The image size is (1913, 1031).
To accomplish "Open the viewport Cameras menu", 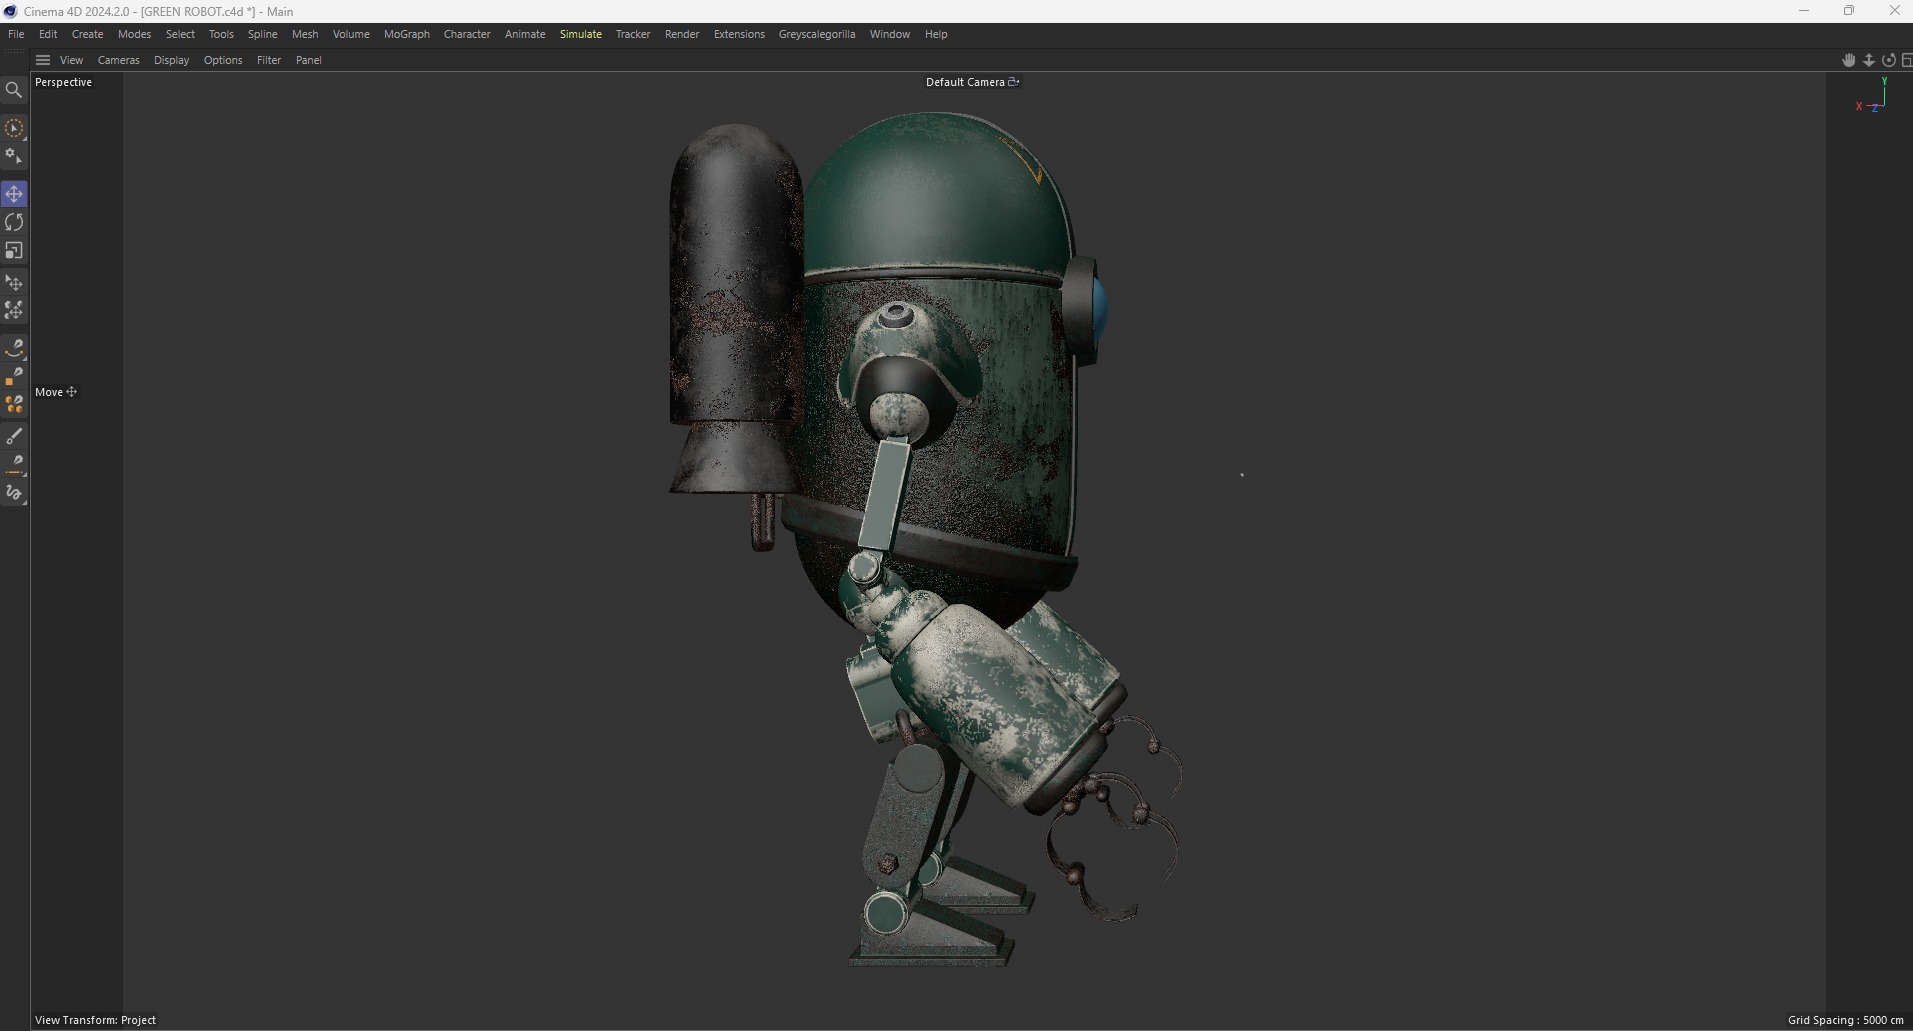I will (119, 60).
